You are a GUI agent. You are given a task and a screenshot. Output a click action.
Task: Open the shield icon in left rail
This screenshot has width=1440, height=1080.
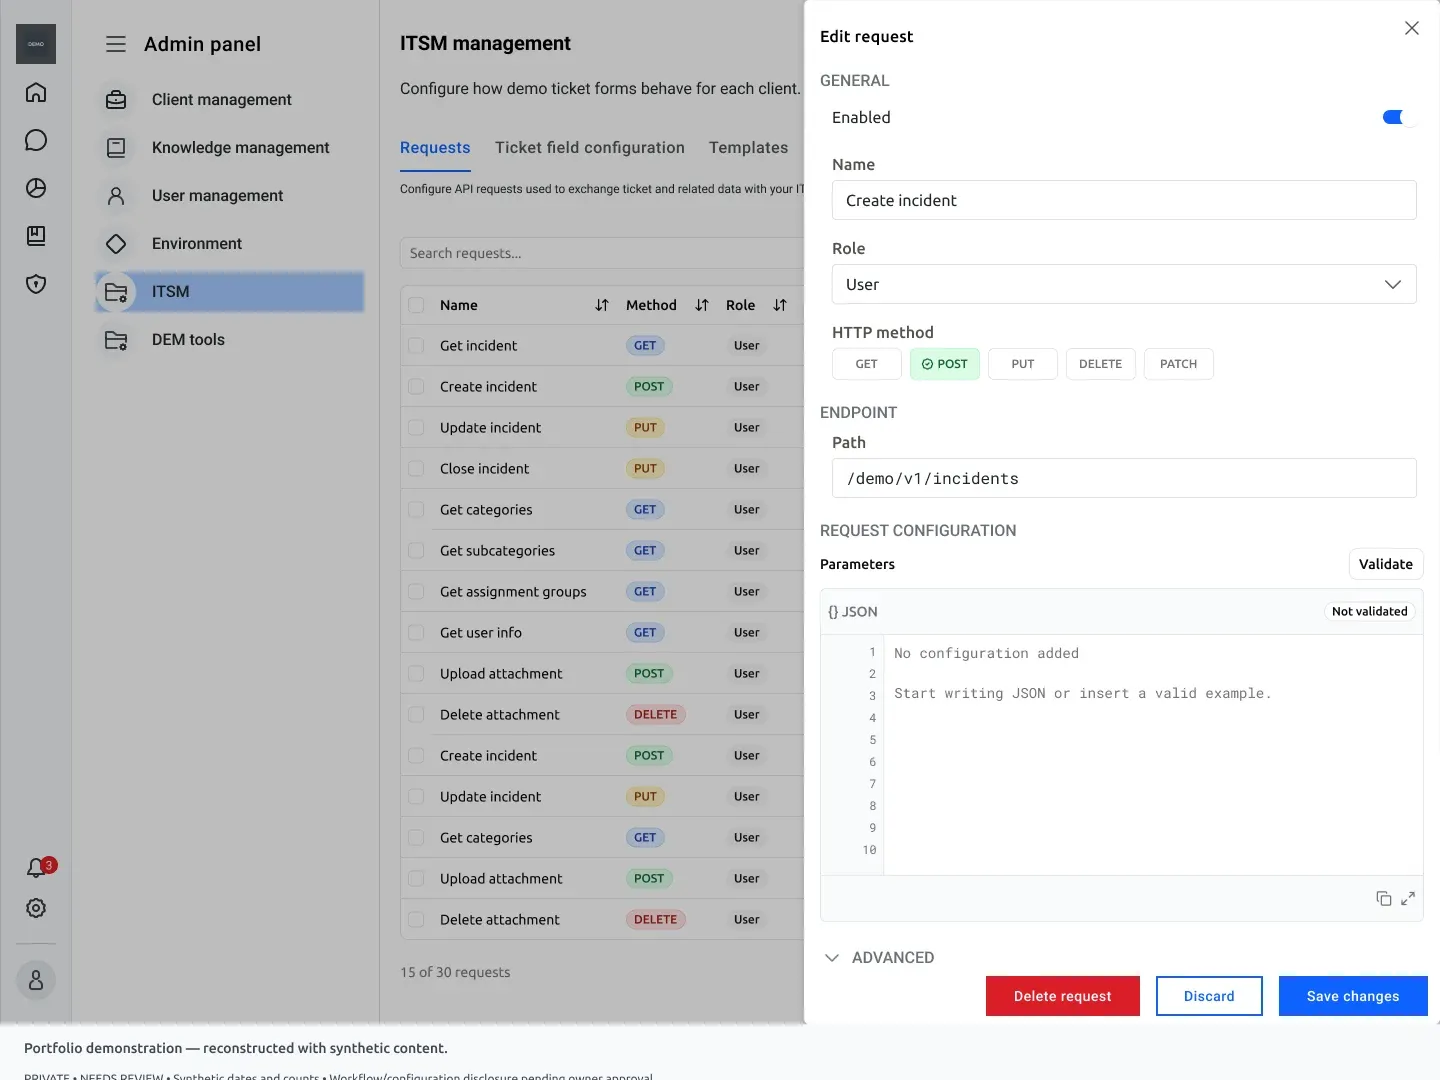click(36, 284)
